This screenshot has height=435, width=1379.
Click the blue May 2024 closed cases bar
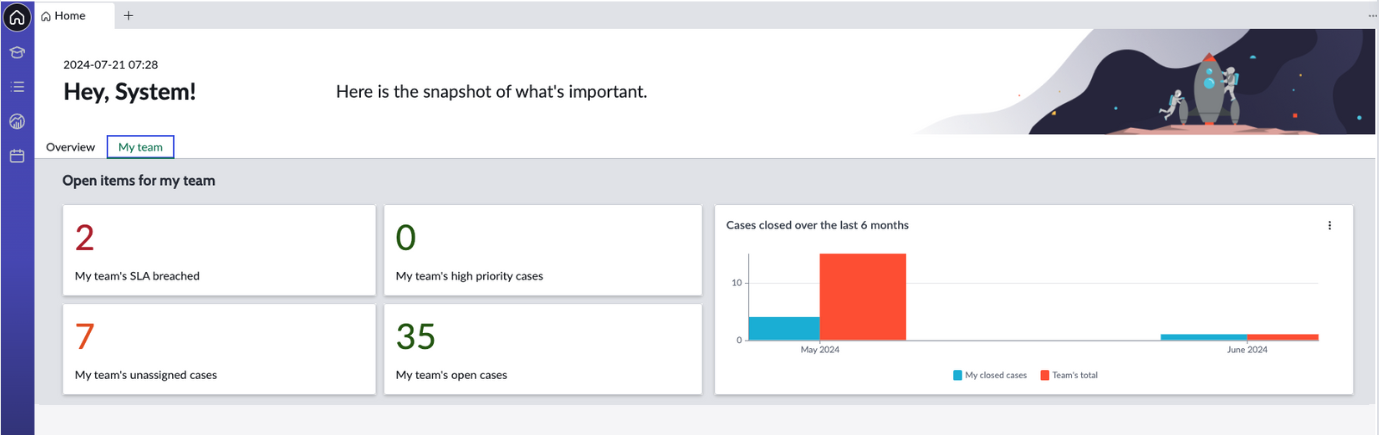click(x=784, y=328)
